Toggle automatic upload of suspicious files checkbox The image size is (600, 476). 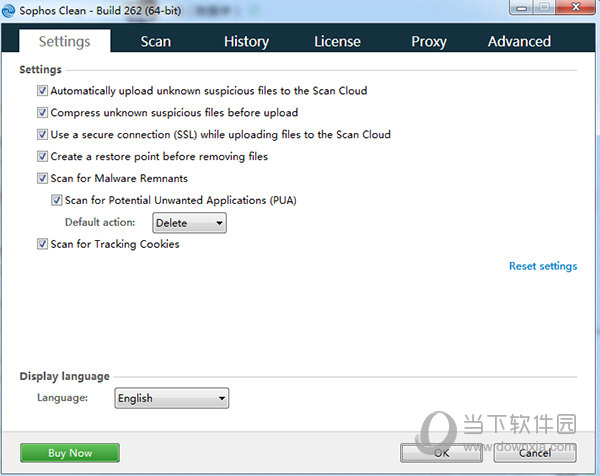42,91
